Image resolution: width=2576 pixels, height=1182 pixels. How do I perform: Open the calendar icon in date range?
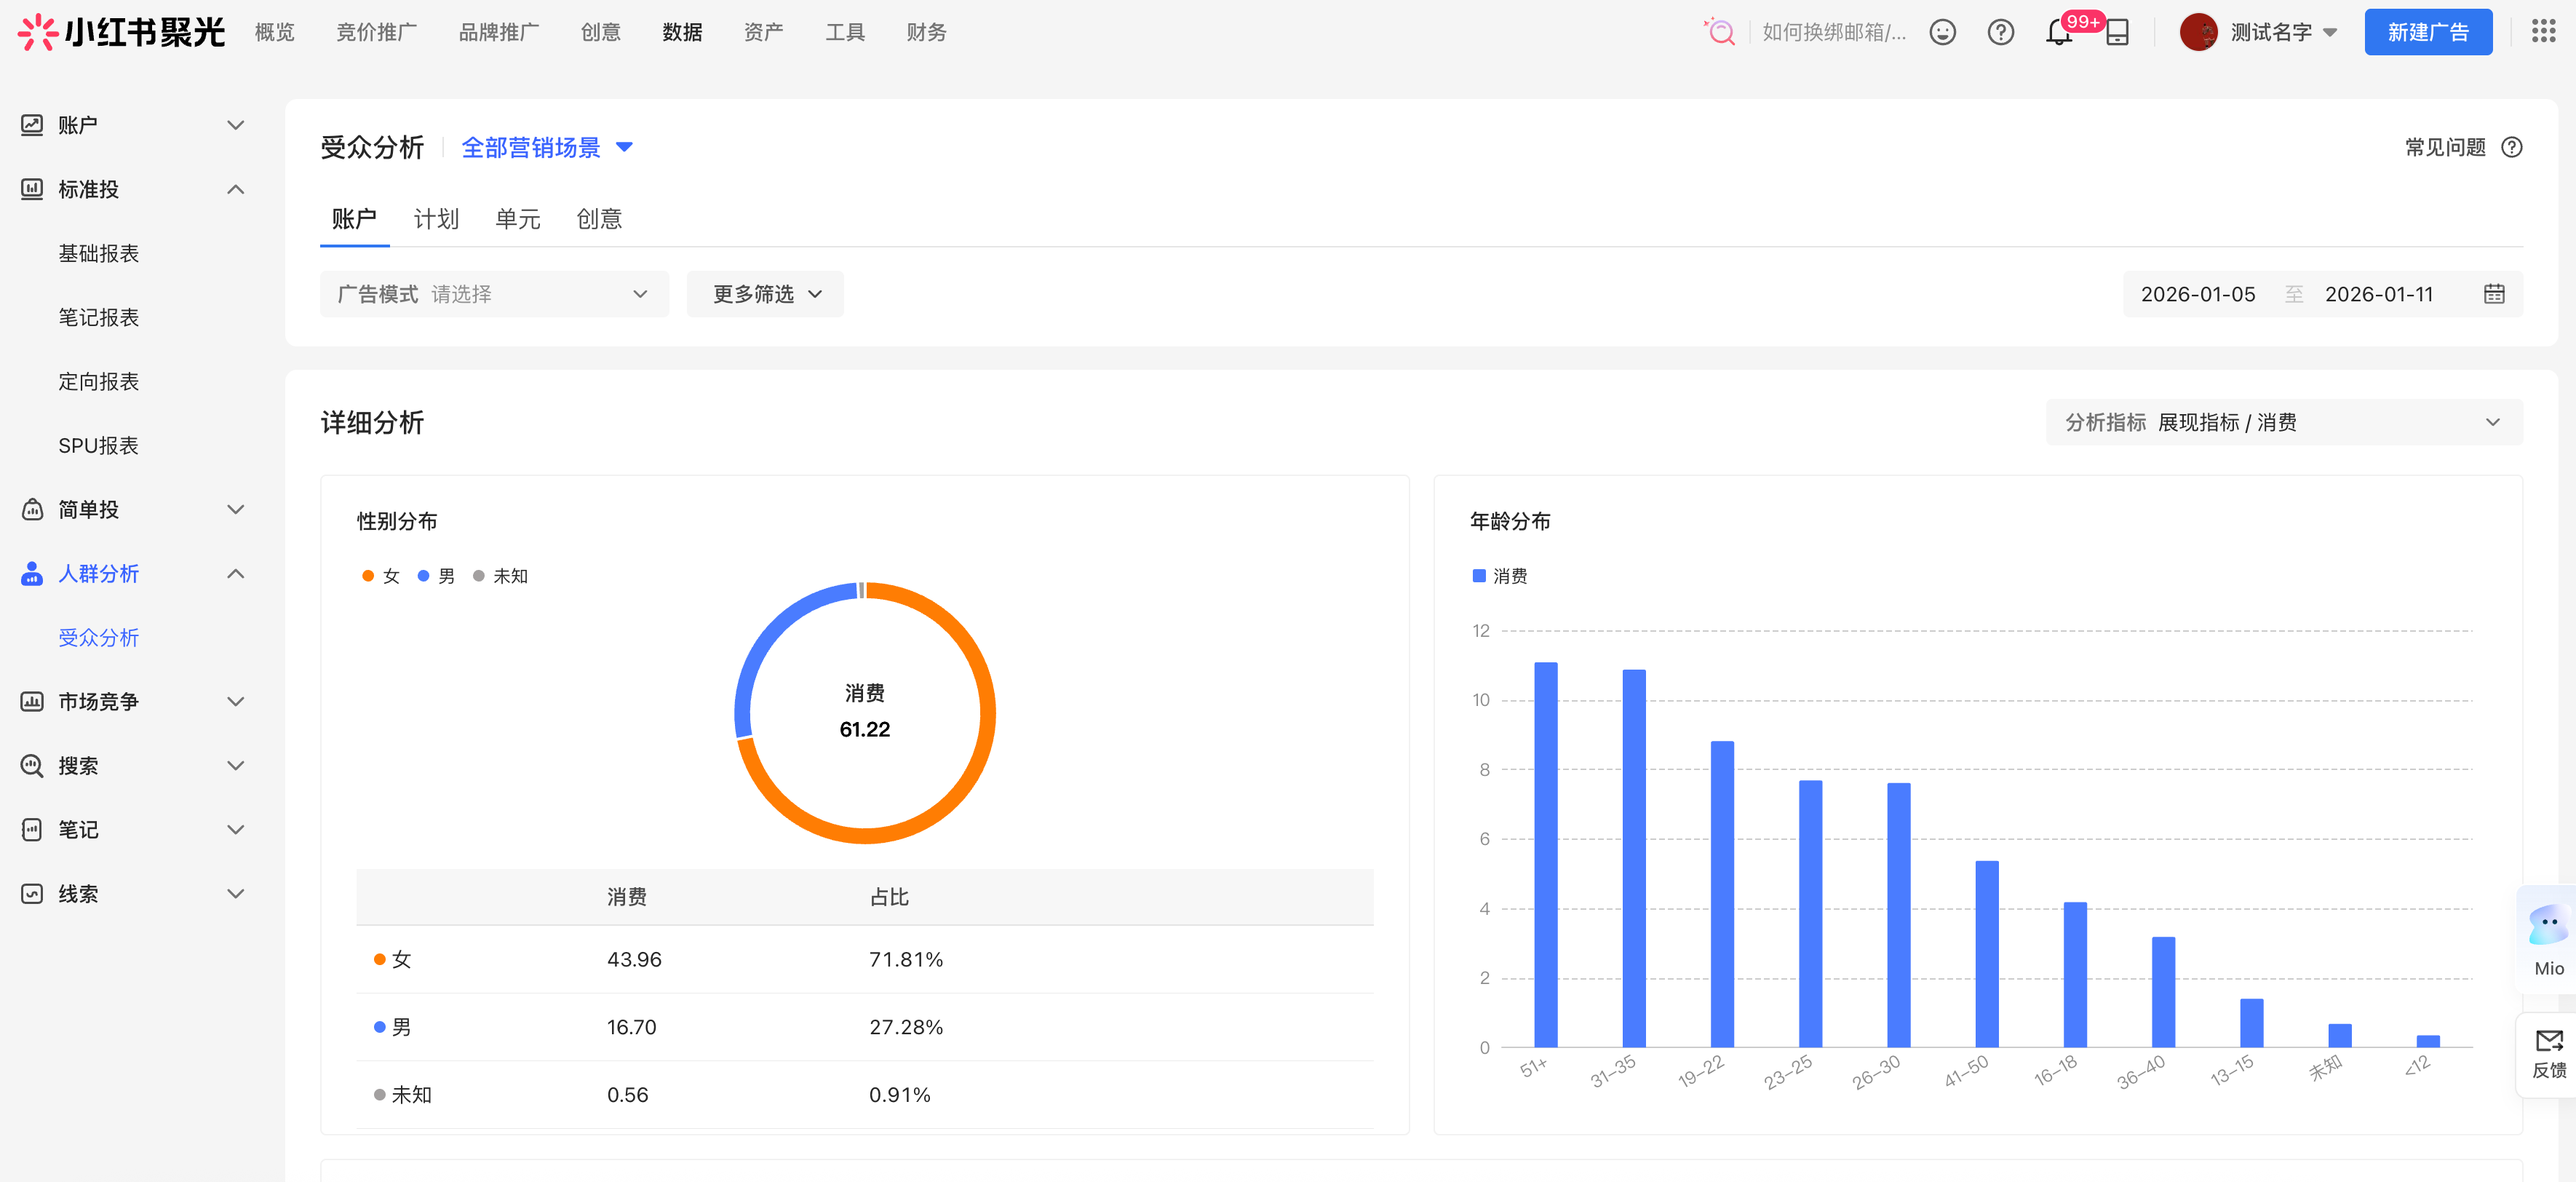[2494, 294]
